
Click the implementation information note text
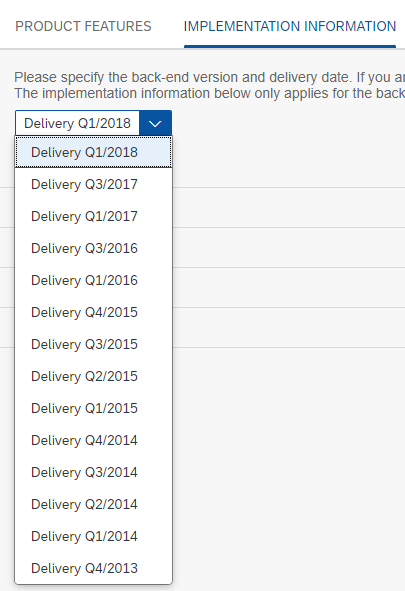[x=209, y=93]
